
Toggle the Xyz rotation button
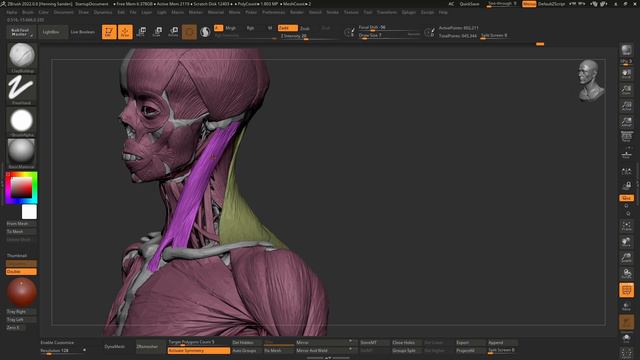[x=626, y=198]
